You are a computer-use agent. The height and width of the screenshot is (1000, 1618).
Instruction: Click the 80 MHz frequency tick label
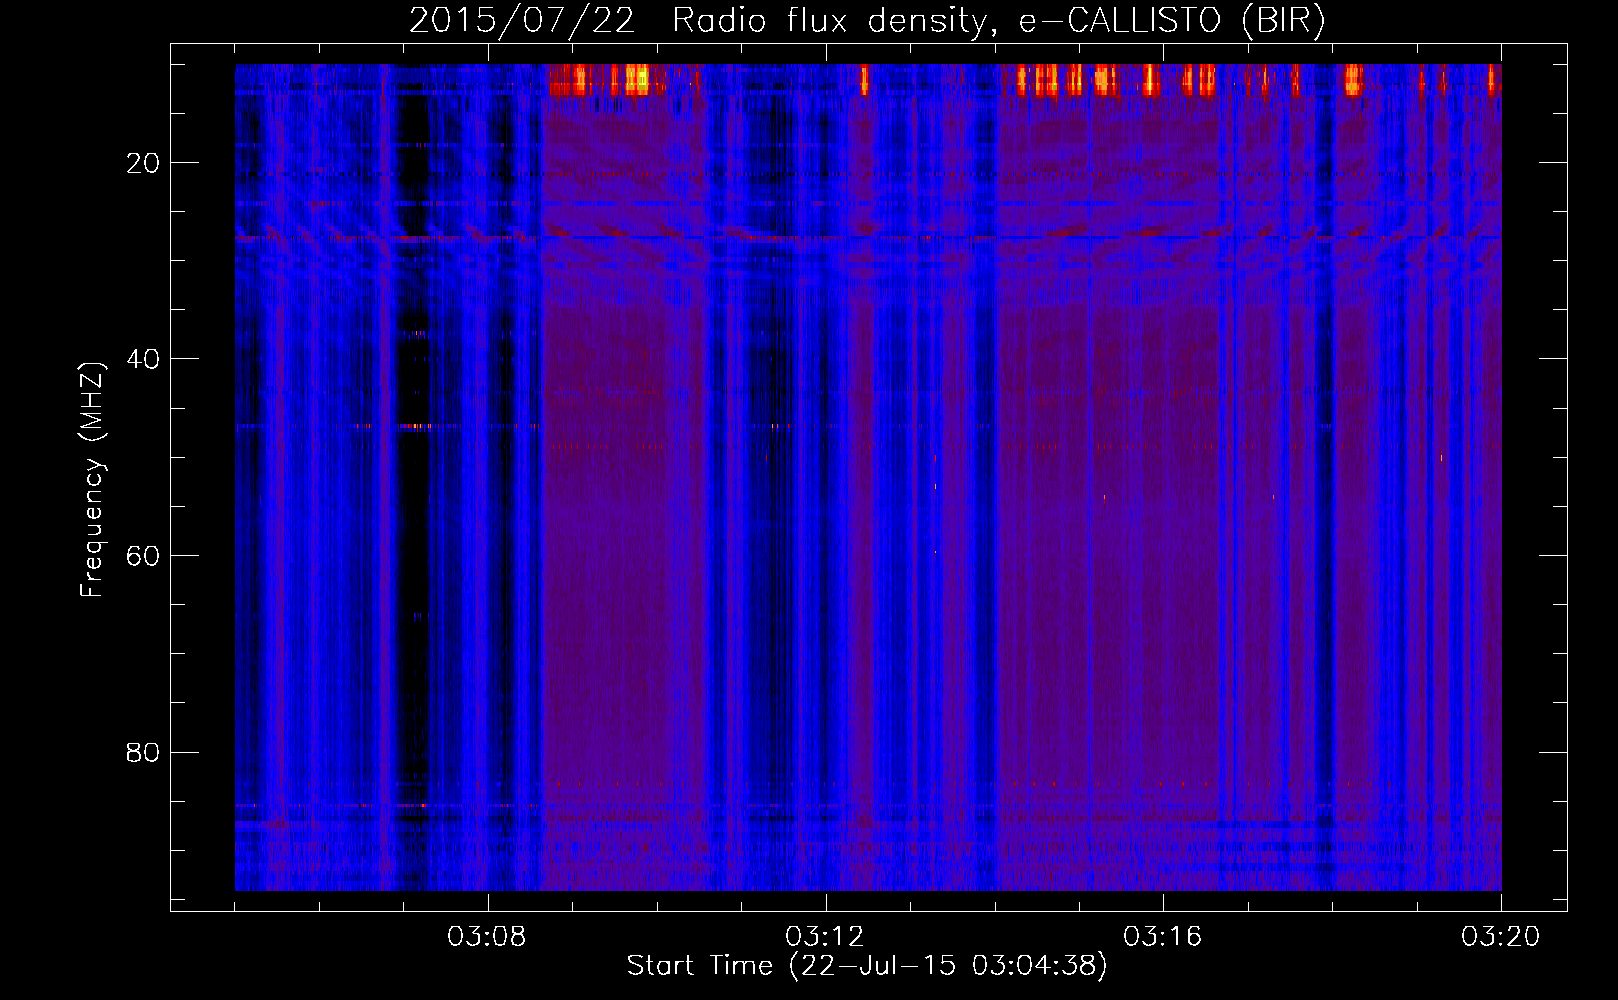(x=143, y=752)
